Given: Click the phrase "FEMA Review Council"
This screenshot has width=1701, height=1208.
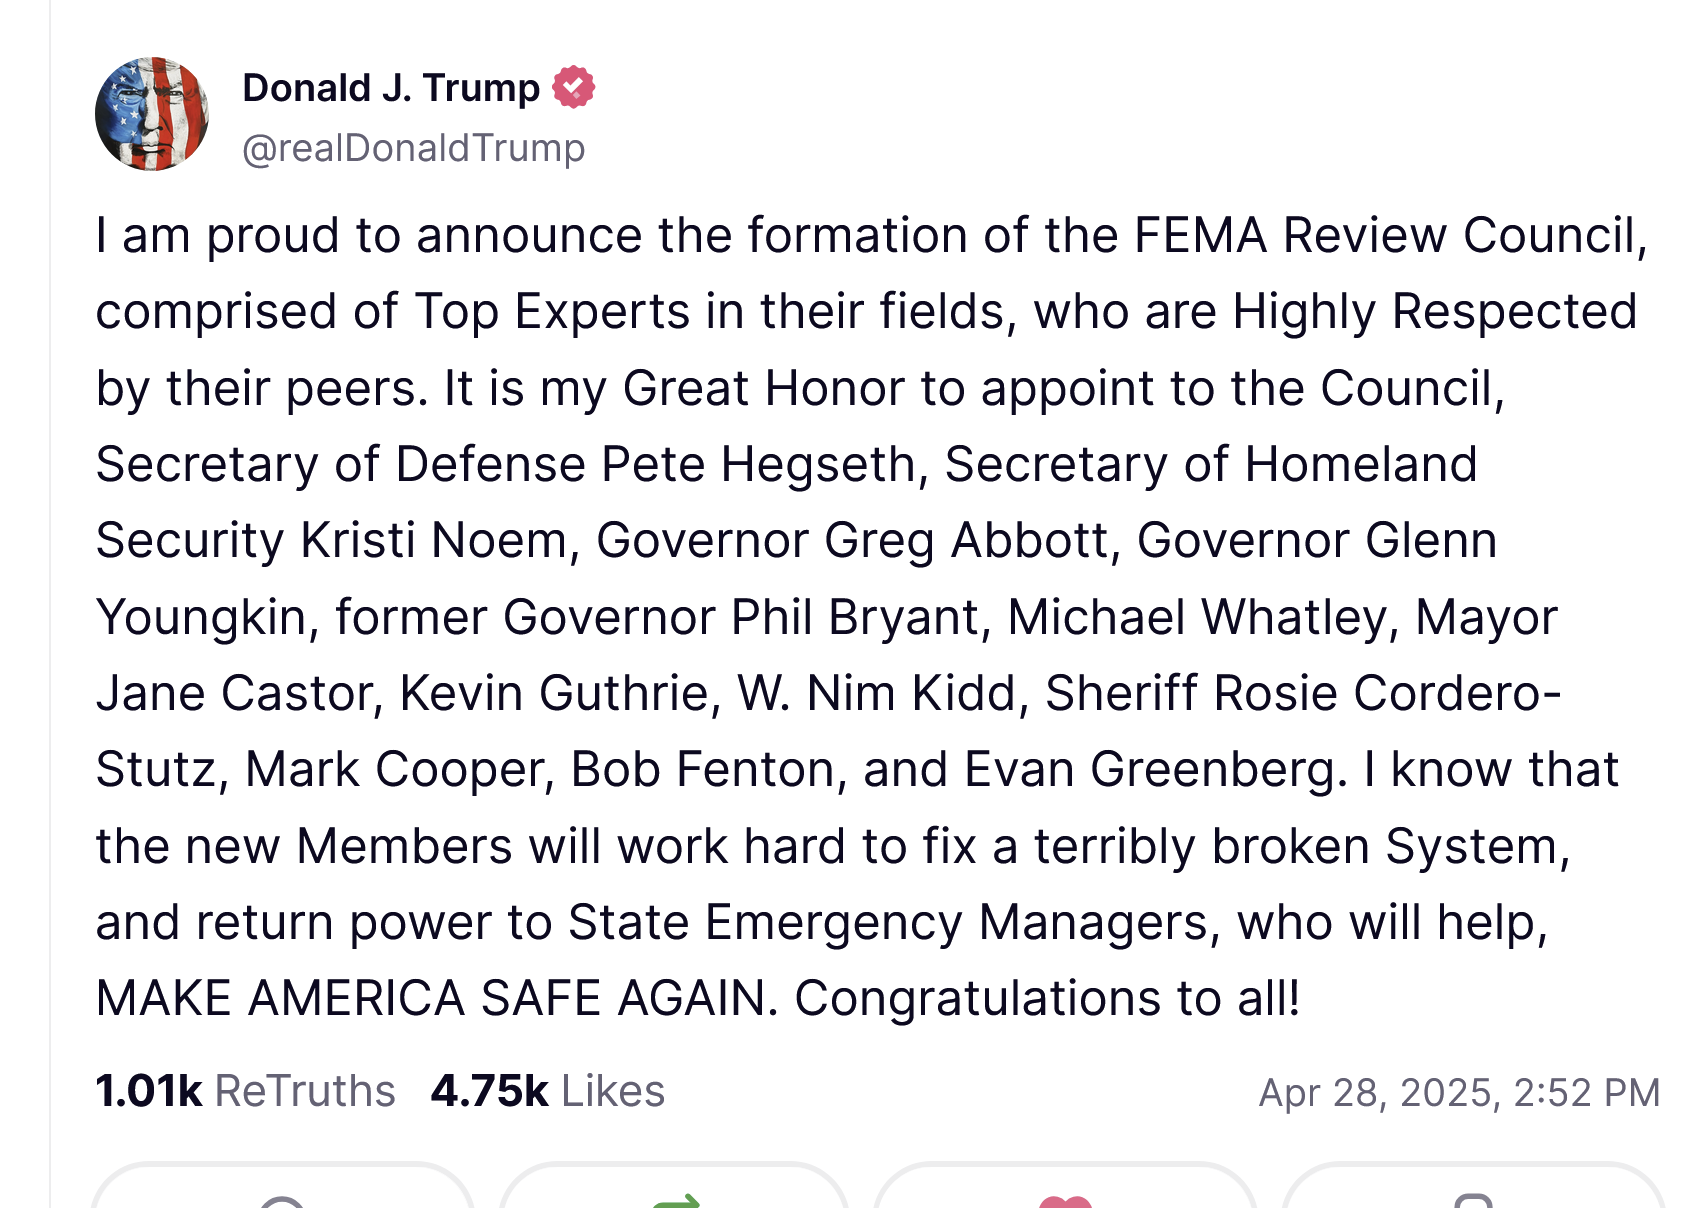Looking at the screenshot, I should pyautogui.click(x=1389, y=236).
